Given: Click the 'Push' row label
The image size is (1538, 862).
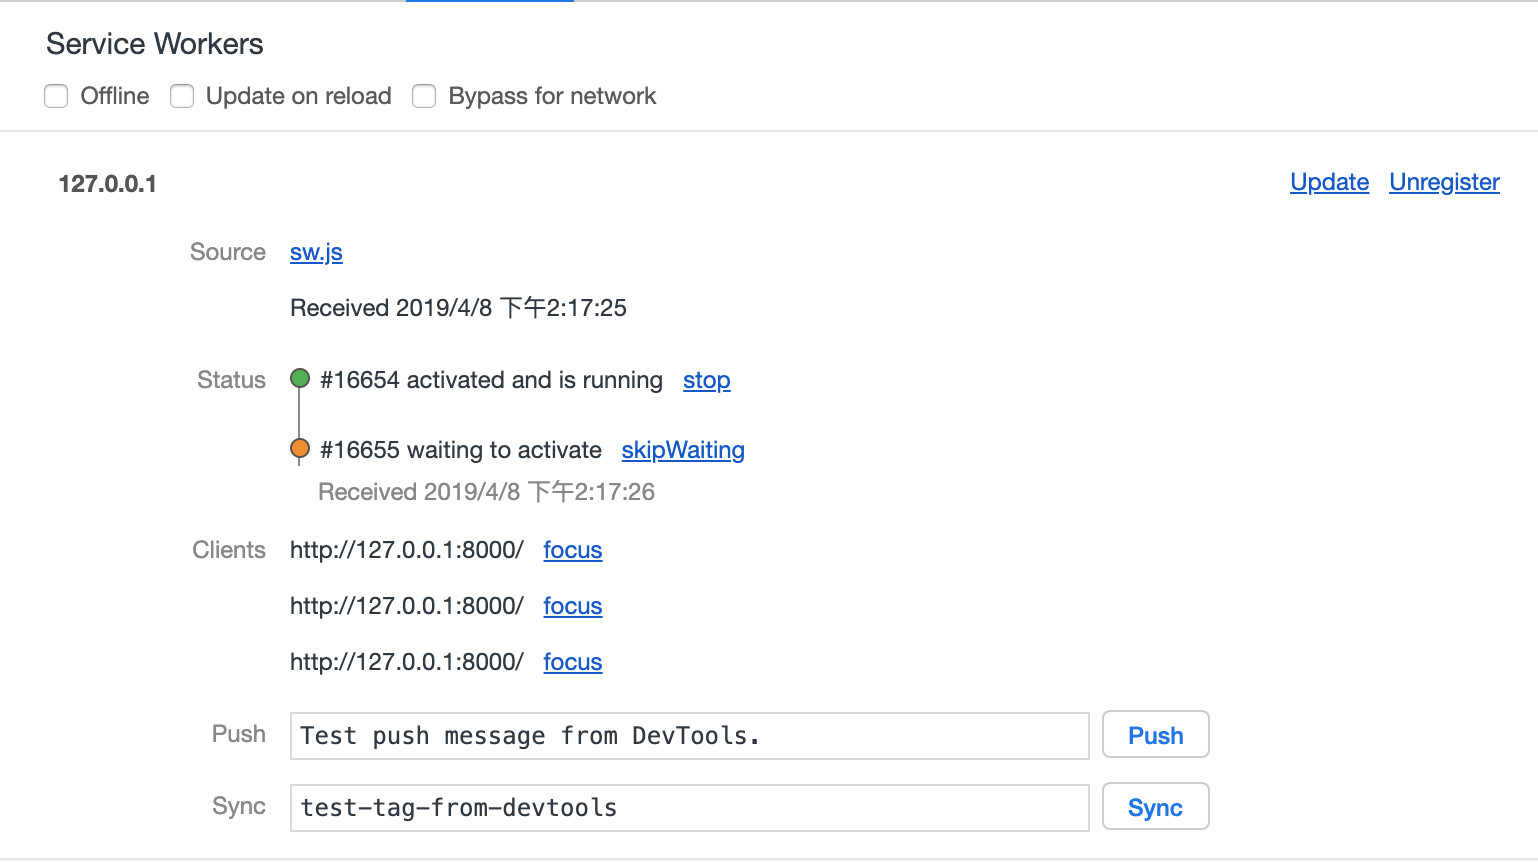Looking at the screenshot, I should click(239, 734).
